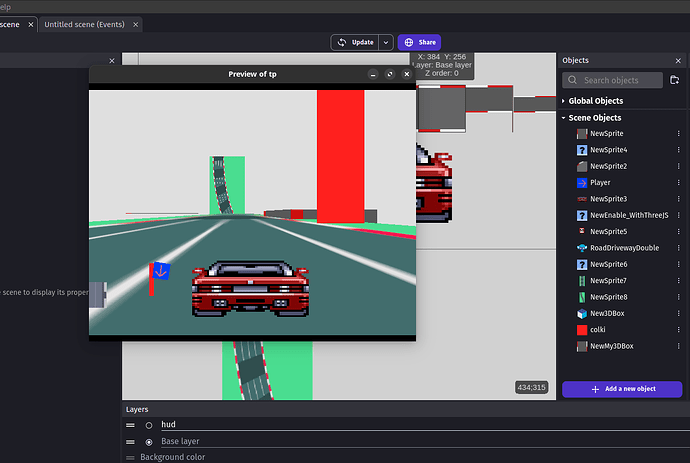Open options menu for New3DBox

(678, 313)
